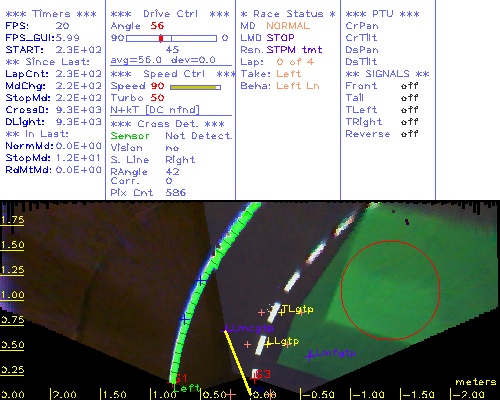Click the Sensor Not Detect. value
This screenshot has width=500, height=400.
(x=199, y=136)
